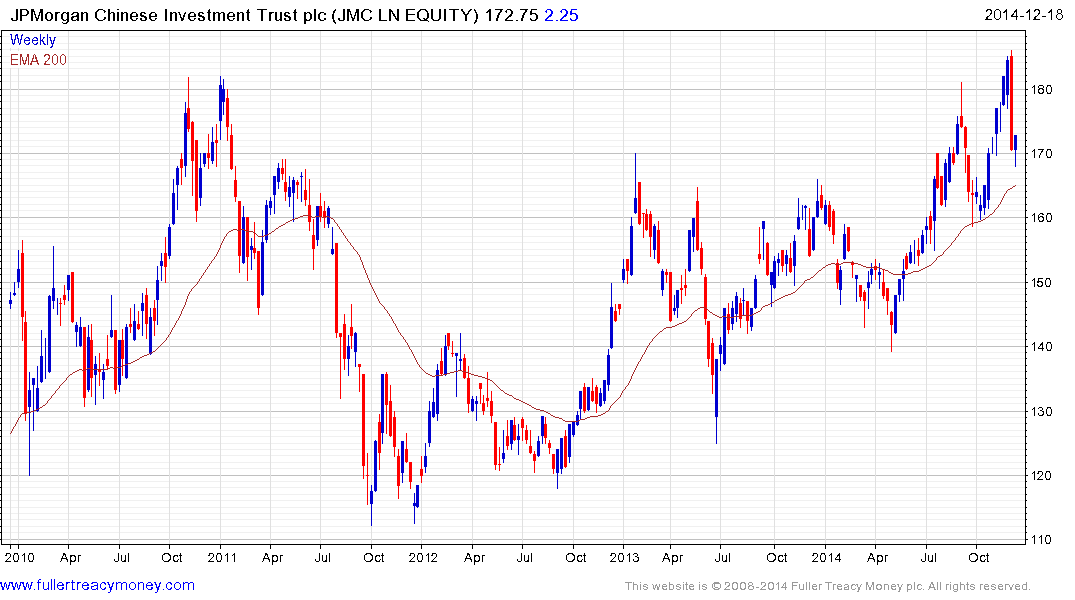The width and height of the screenshot is (1075, 600).
Task: Click the '2011' year label on time axis
Action: coord(221,557)
